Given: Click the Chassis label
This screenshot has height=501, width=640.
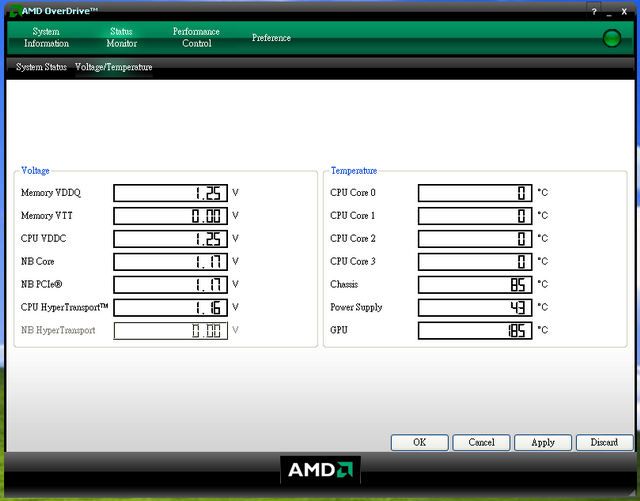Looking at the screenshot, I should pyautogui.click(x=344, y=284).
